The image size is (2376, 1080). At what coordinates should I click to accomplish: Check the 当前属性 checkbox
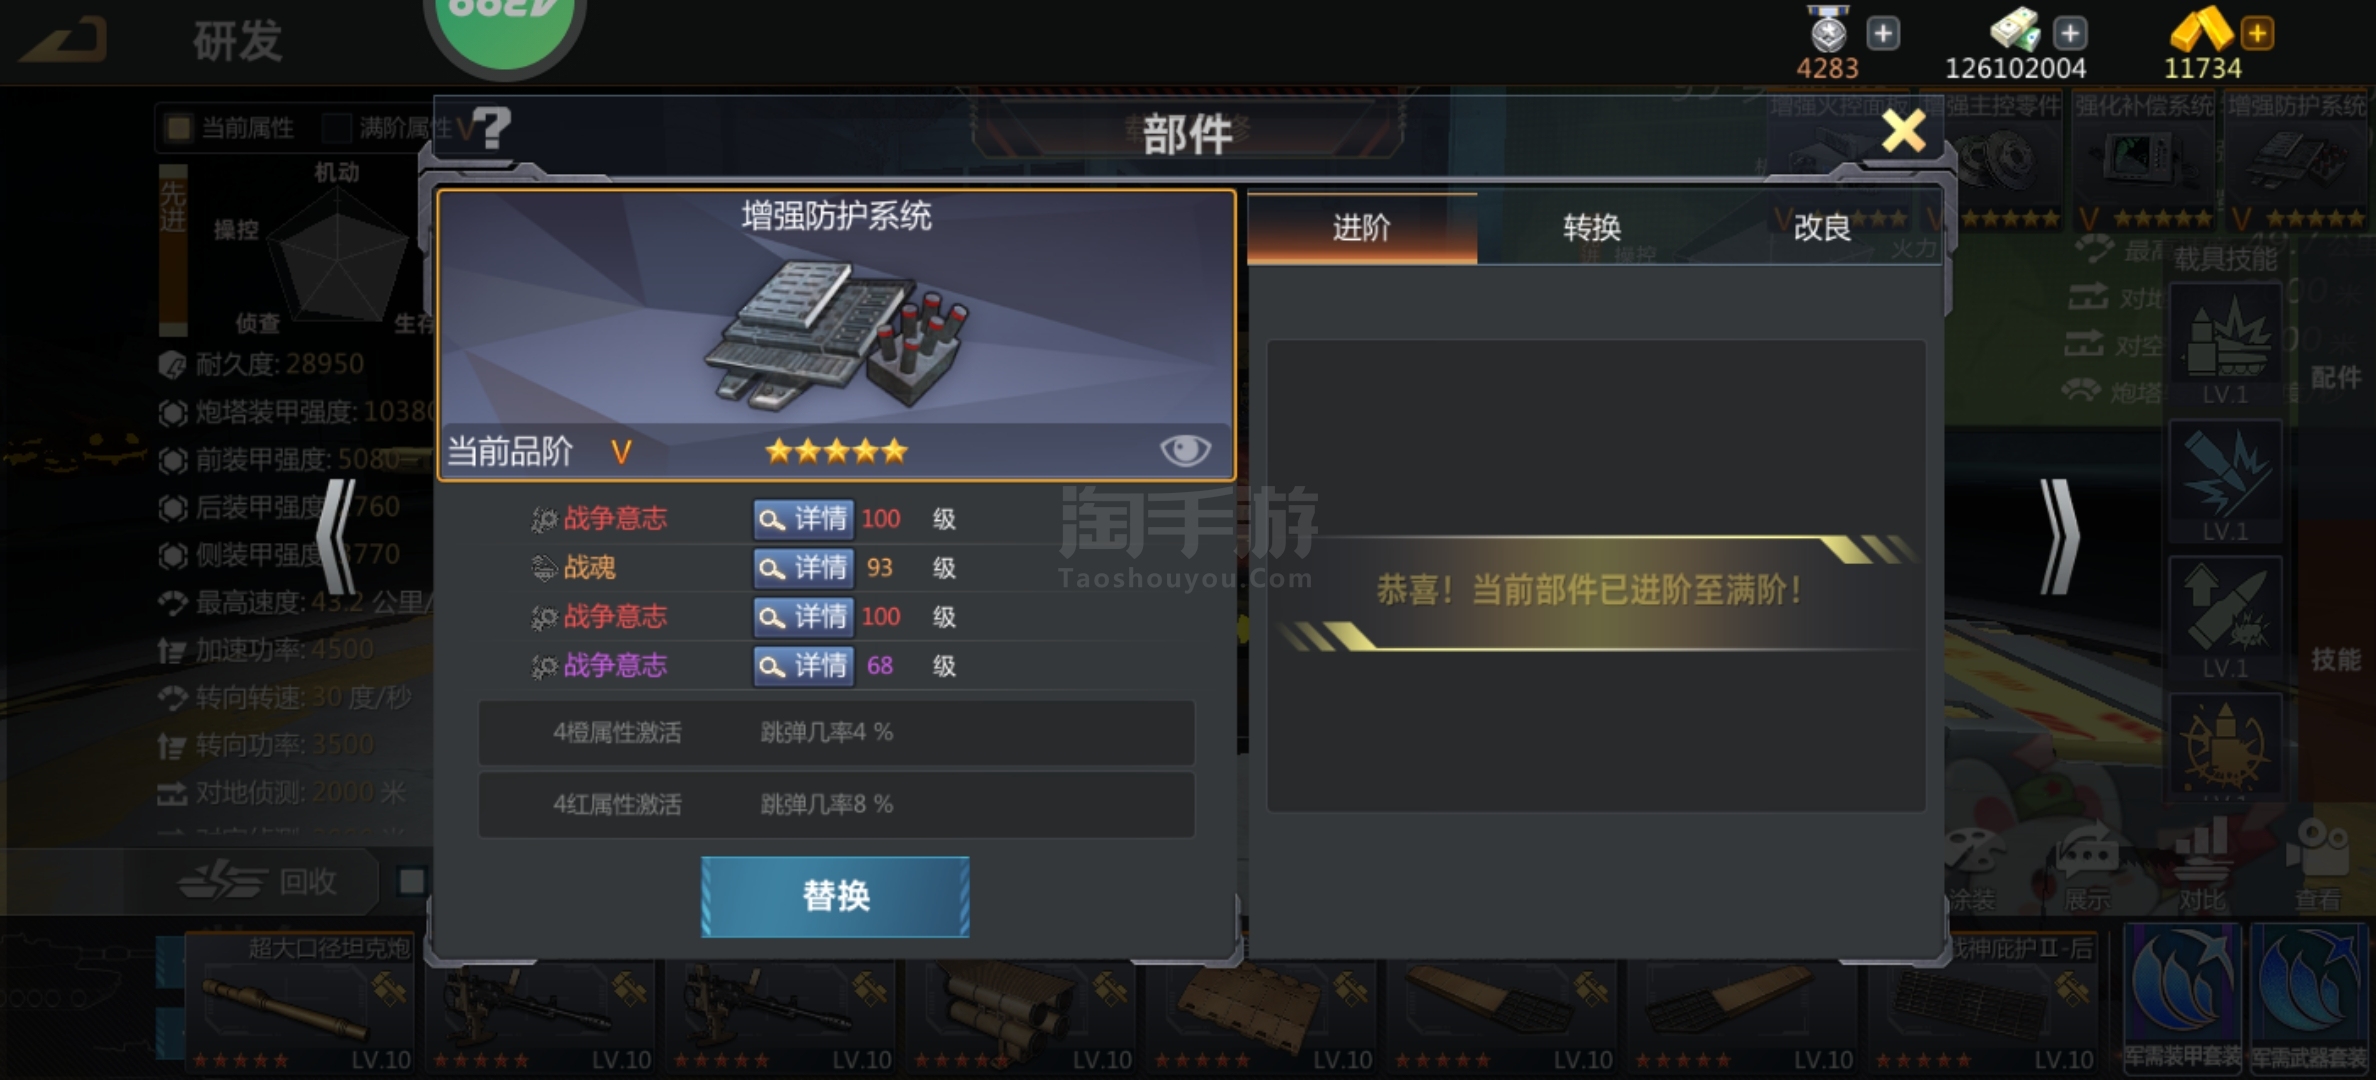(x=179, y=127)
